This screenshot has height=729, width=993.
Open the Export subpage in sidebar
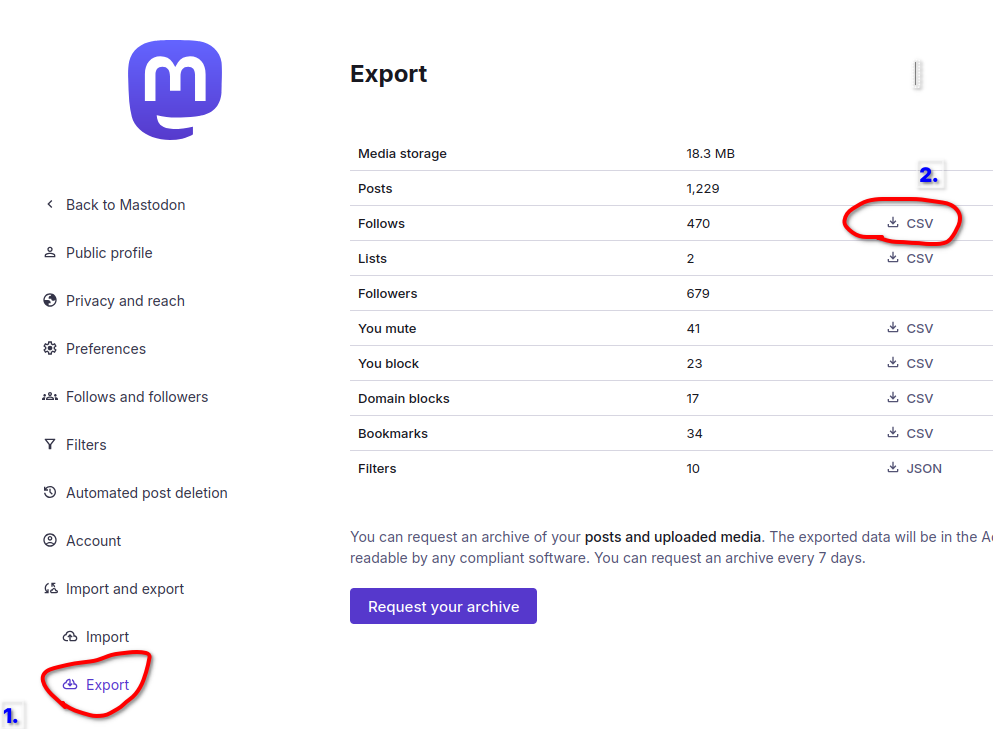coord(107,685)
